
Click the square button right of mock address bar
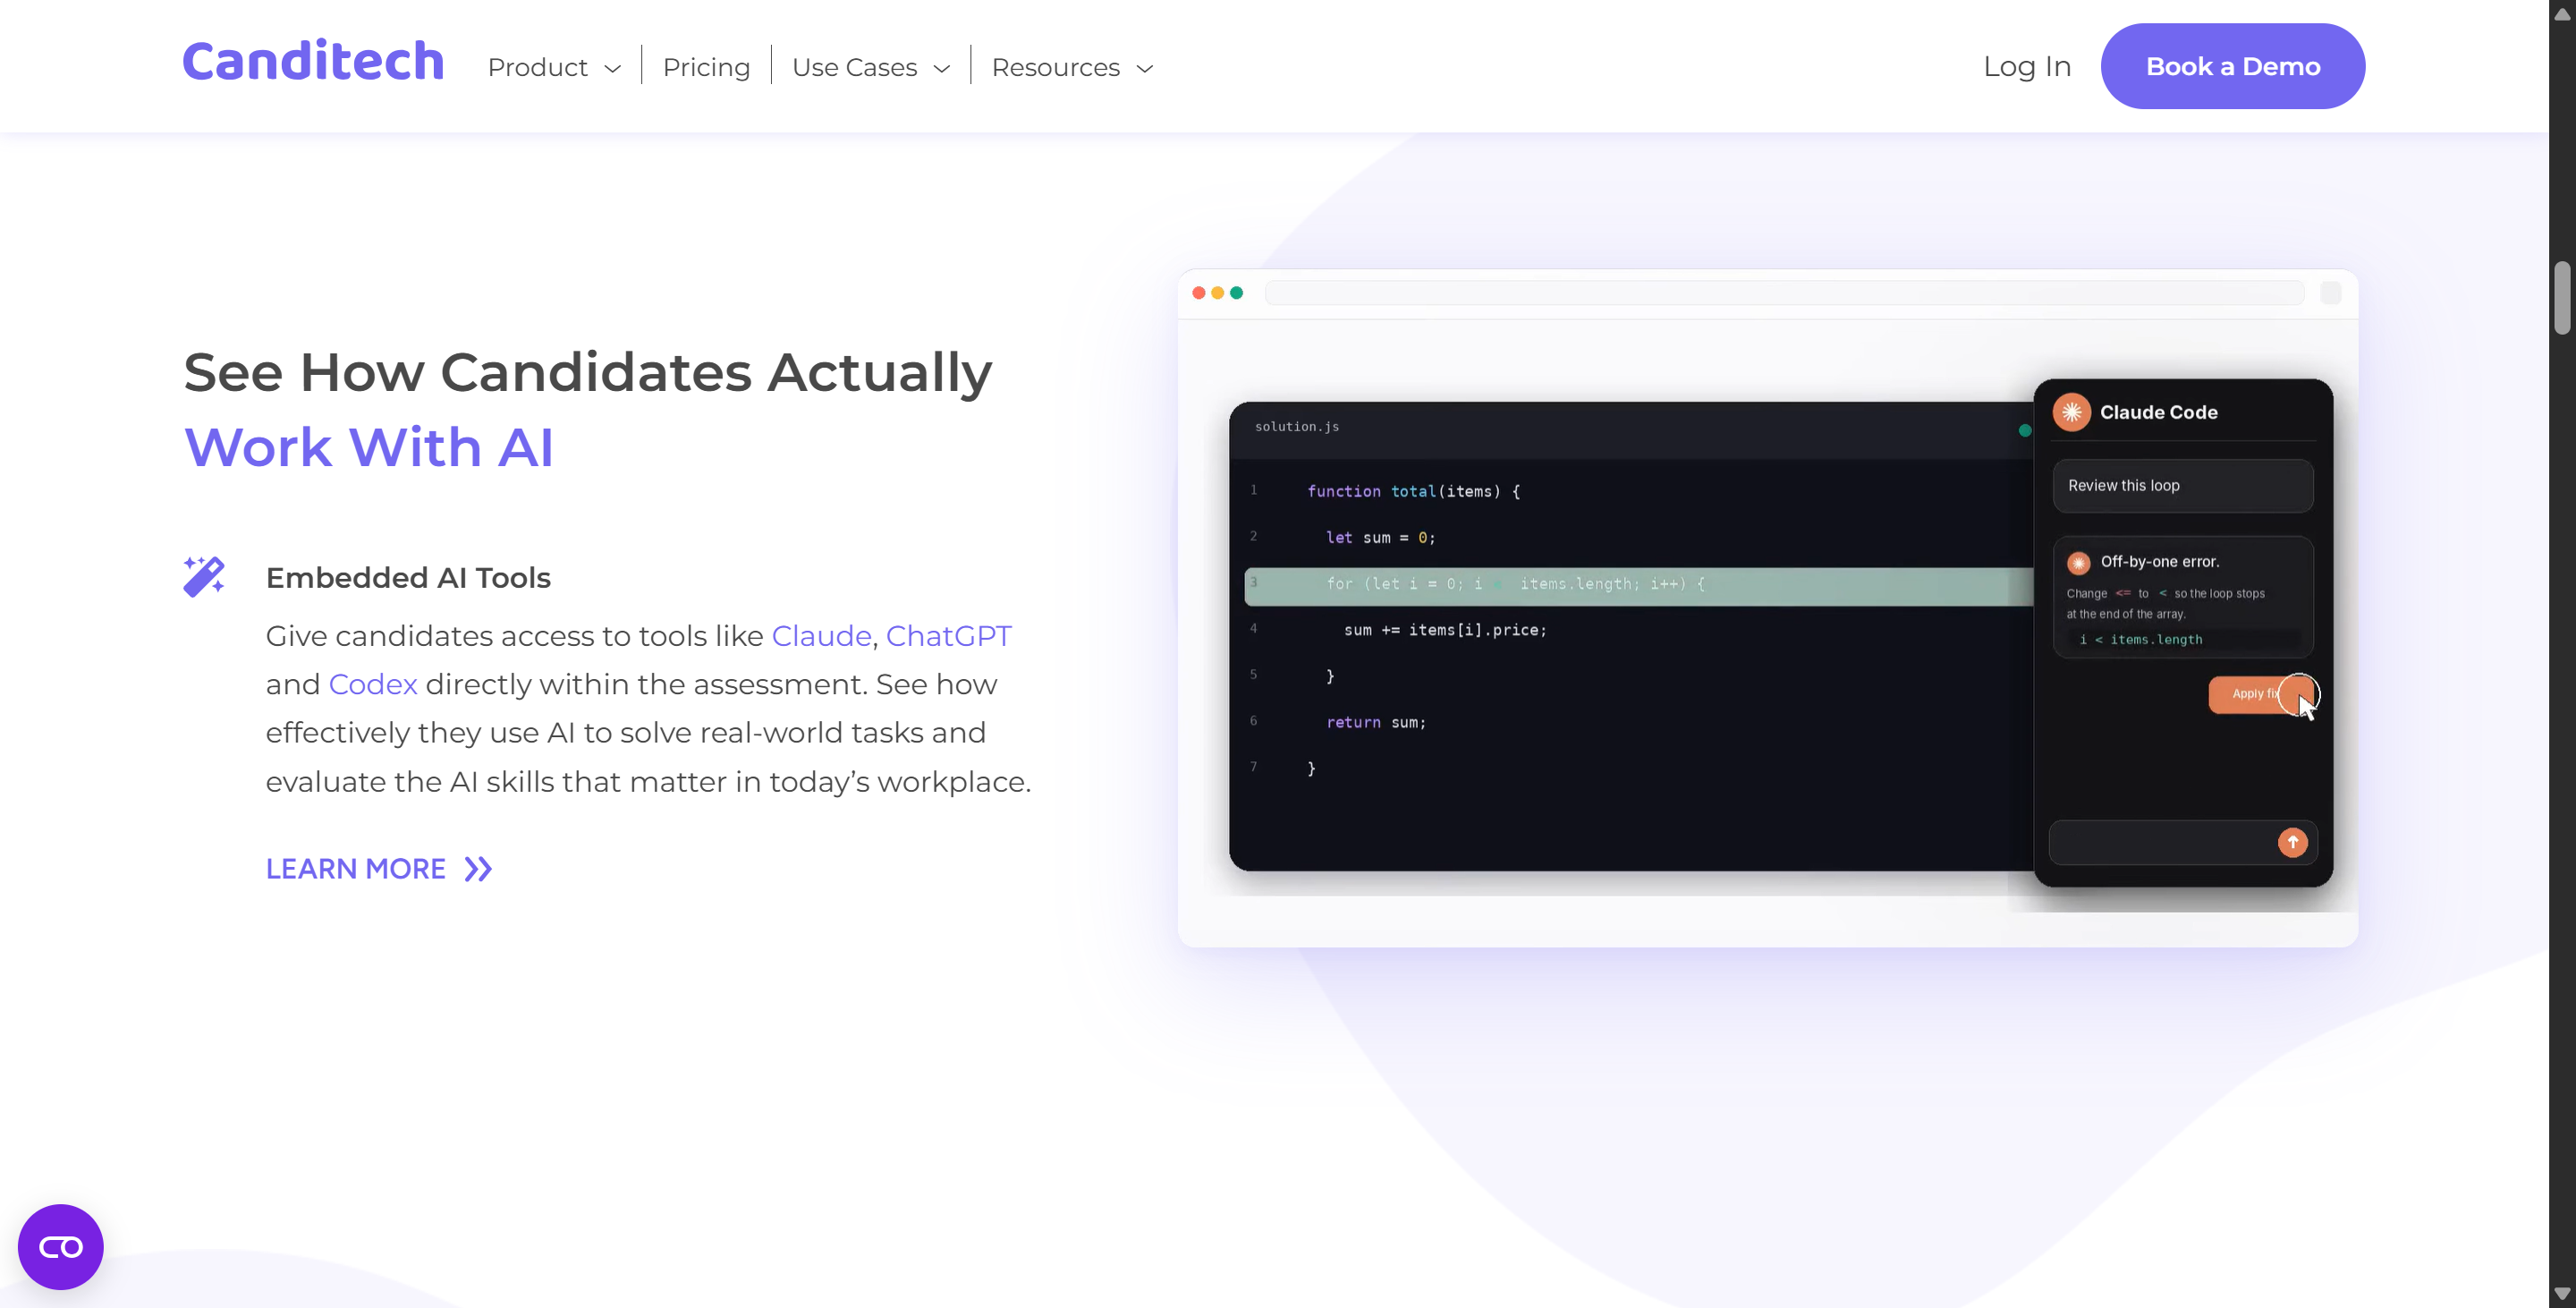(2330, 293)
